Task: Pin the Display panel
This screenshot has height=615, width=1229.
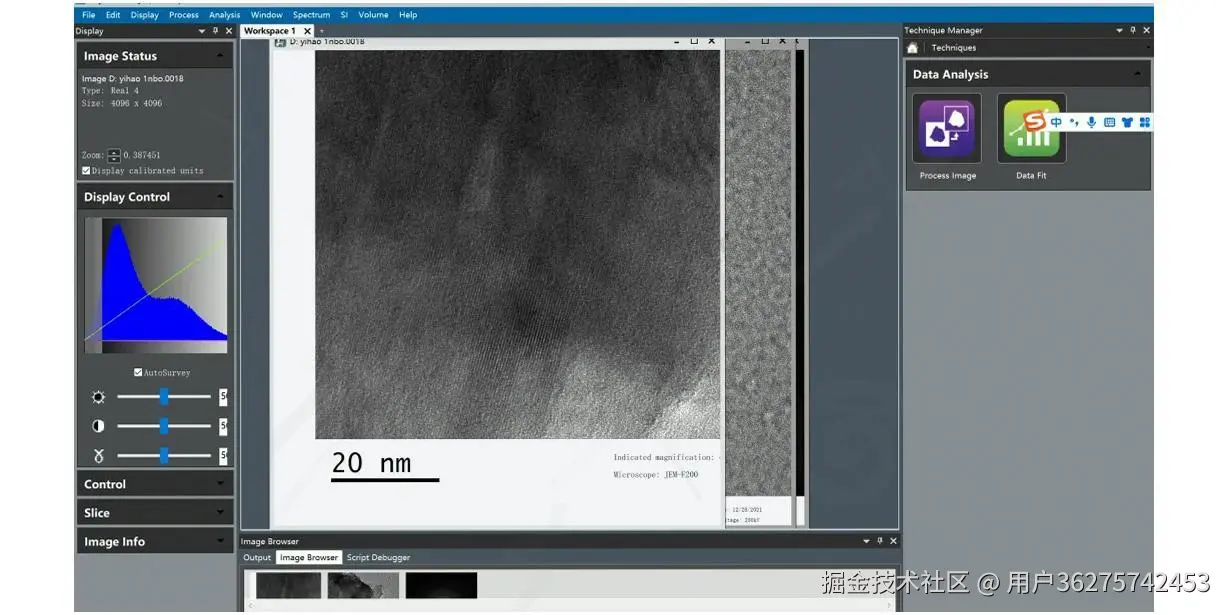Action: pyautogui.click(x=215, y=31)
